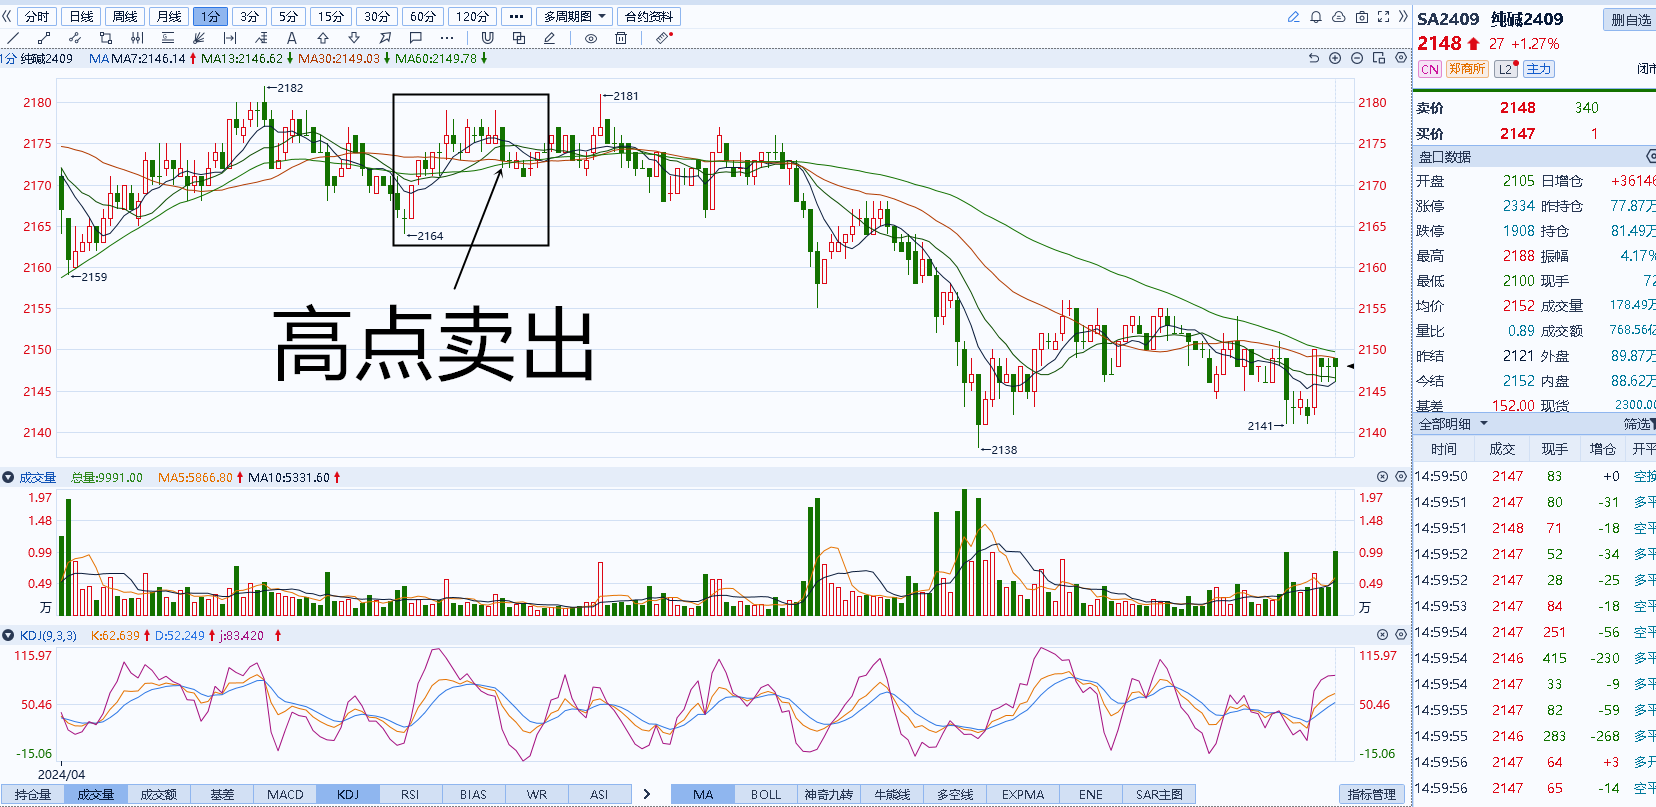Collapse the left panel with double chevron

8,16
